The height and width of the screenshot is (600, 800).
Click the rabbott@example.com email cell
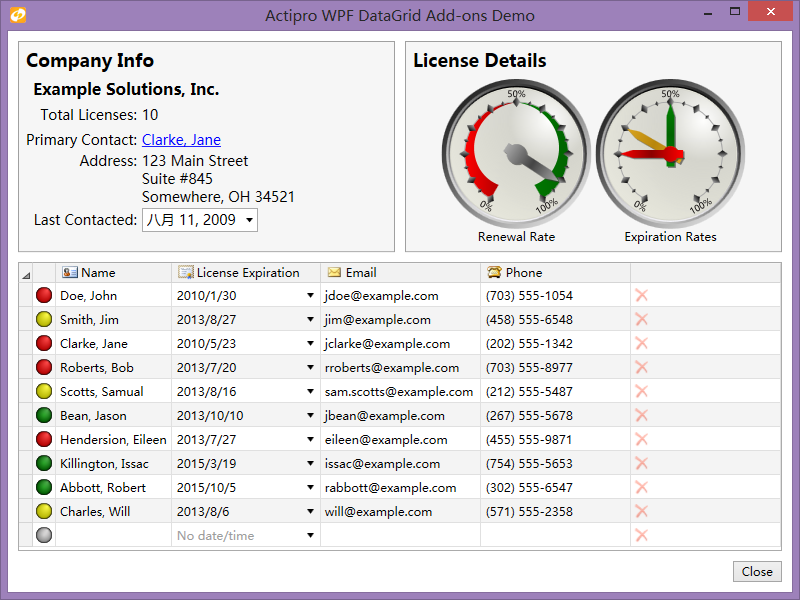pyautogui.click(x=401, y=487)
